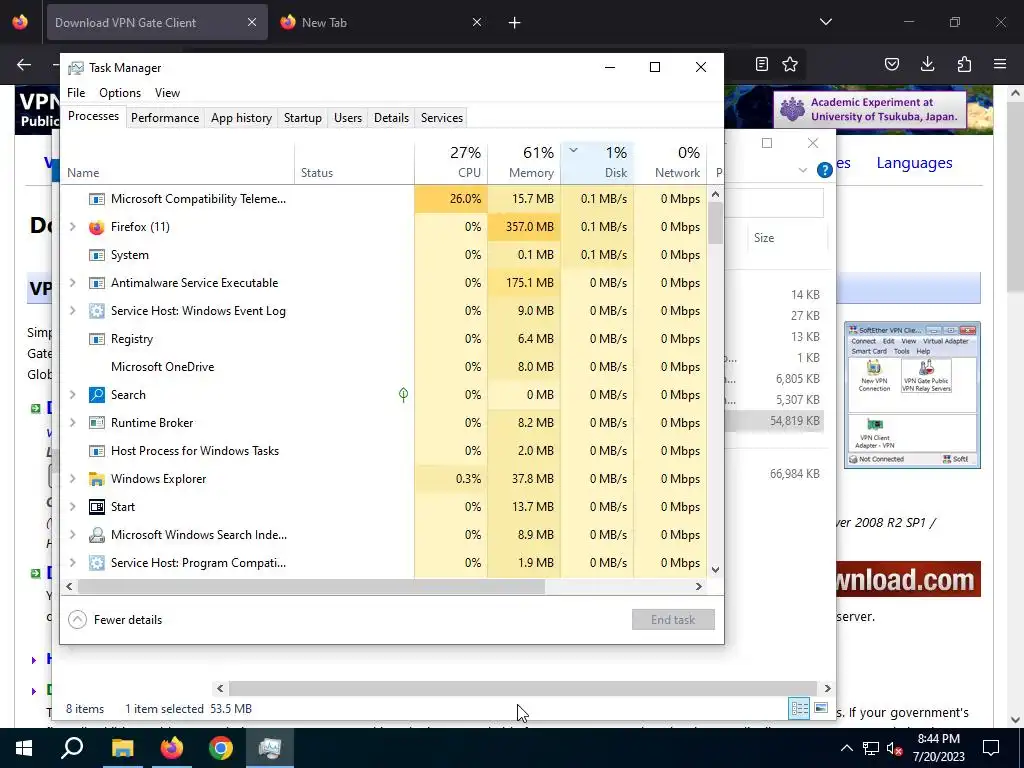The image size is (1024, 768).
Task: Click the End task button
Action: pyautogui.click(x=673, y=620)
